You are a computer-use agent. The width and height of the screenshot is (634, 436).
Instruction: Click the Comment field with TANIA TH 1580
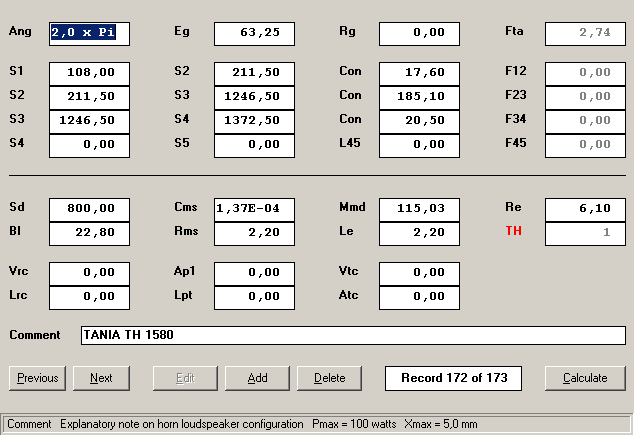pos(353,335)
